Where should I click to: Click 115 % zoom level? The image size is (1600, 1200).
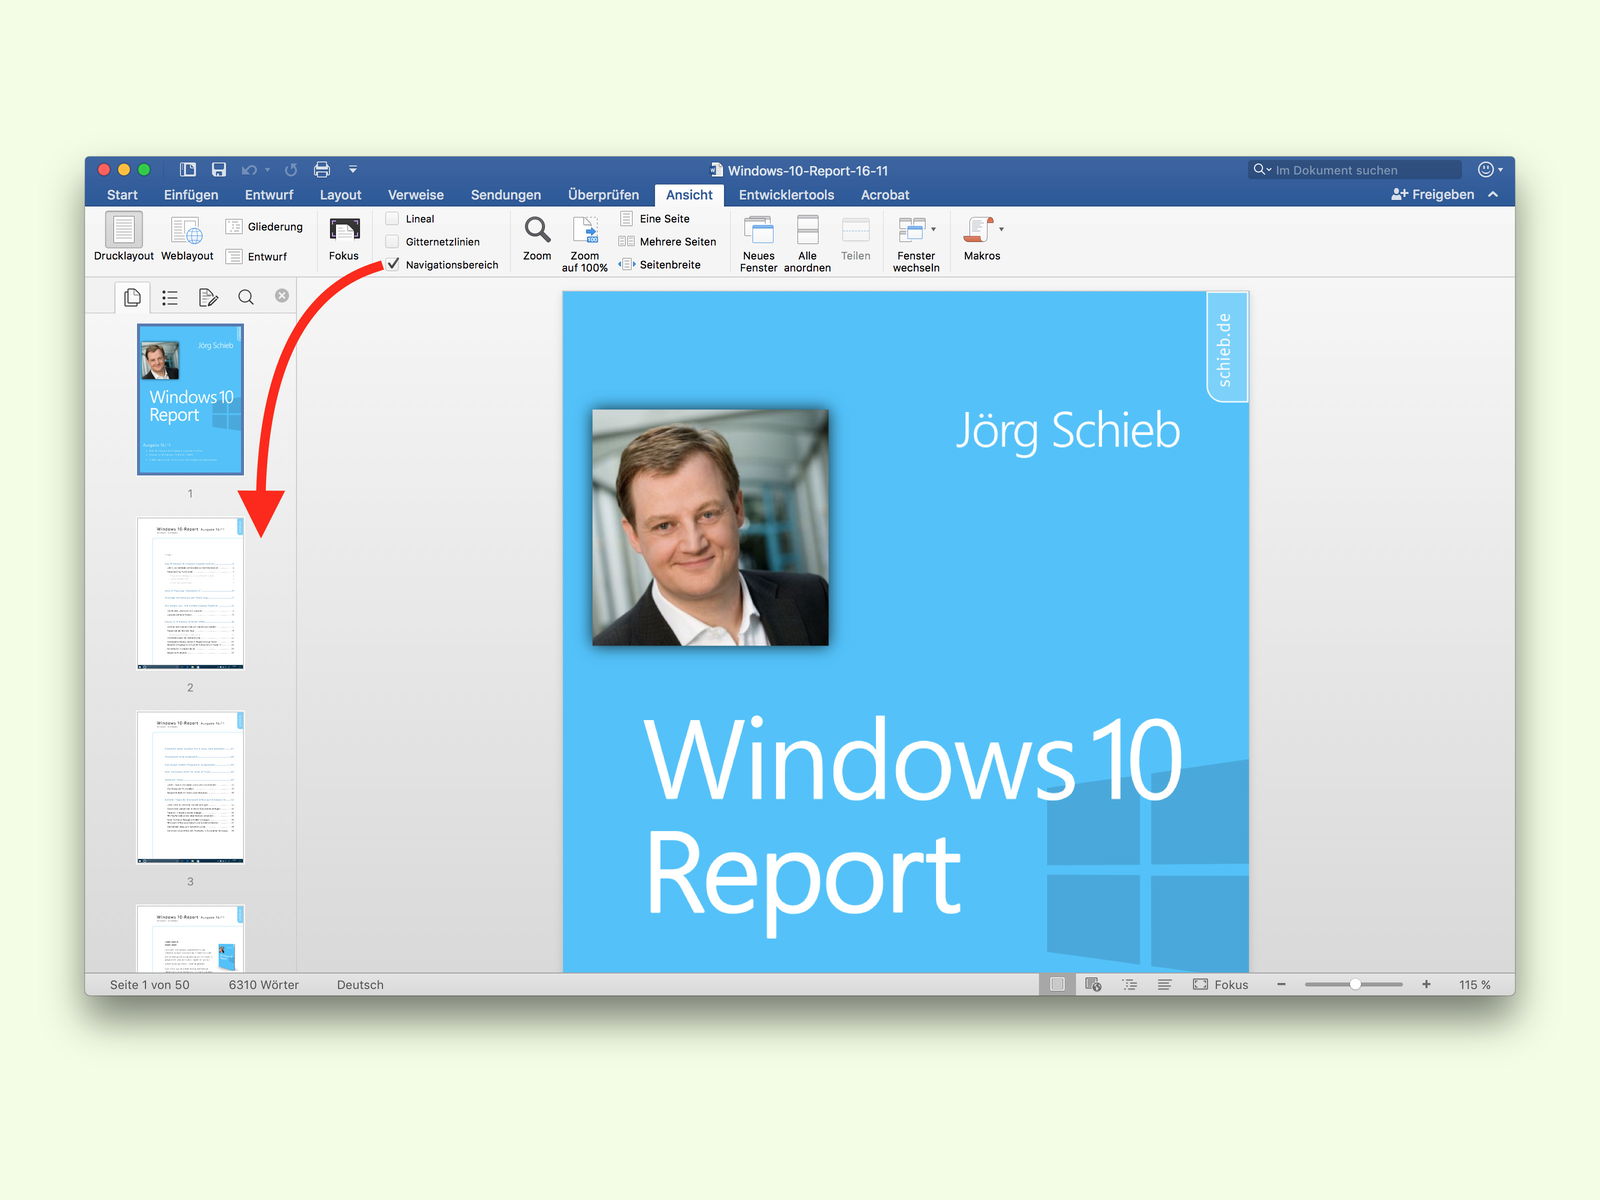tap(1474, 985)
